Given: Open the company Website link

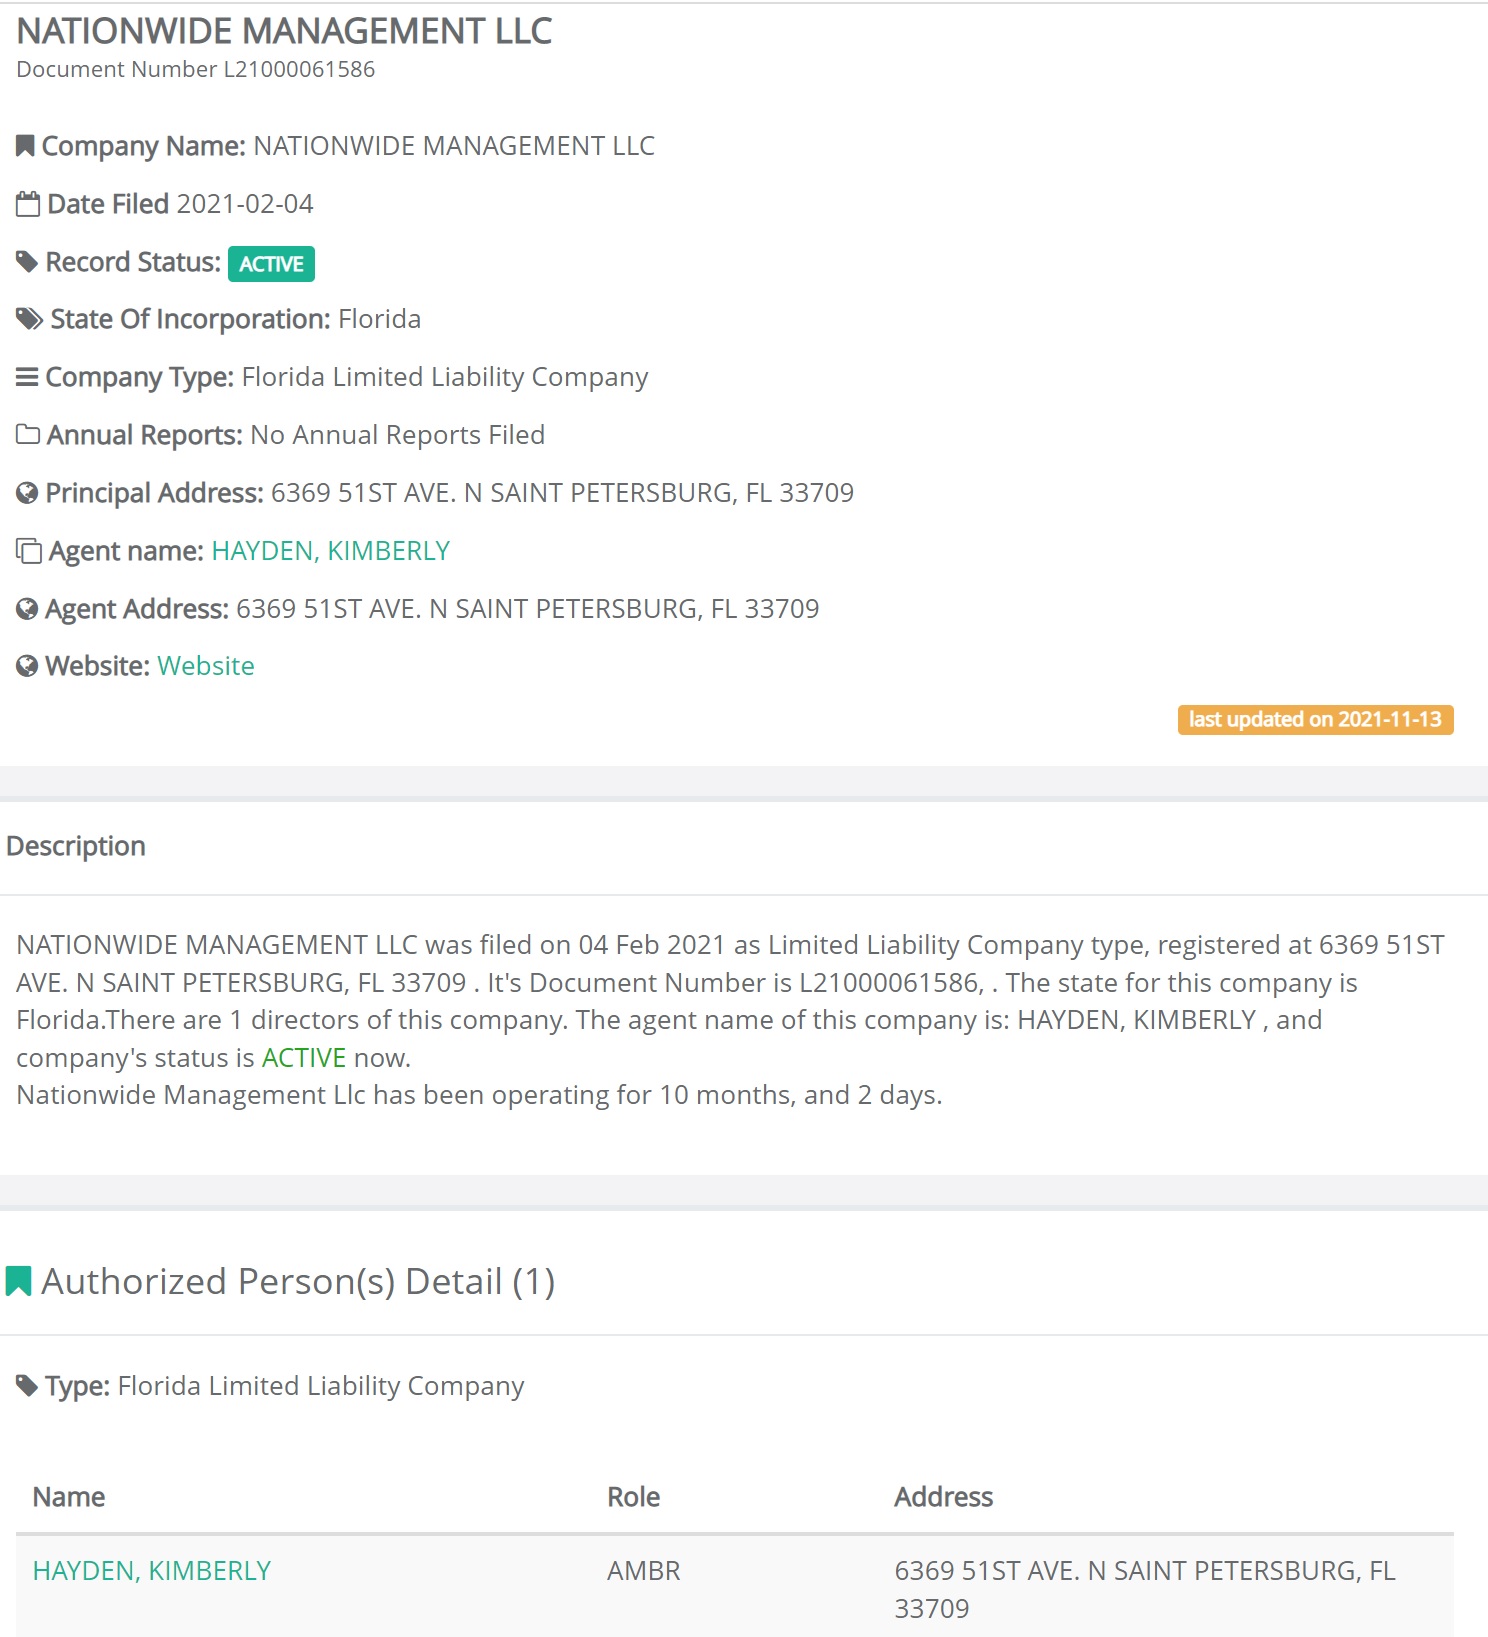Looking at the screenshot, I should pos(206,666).
